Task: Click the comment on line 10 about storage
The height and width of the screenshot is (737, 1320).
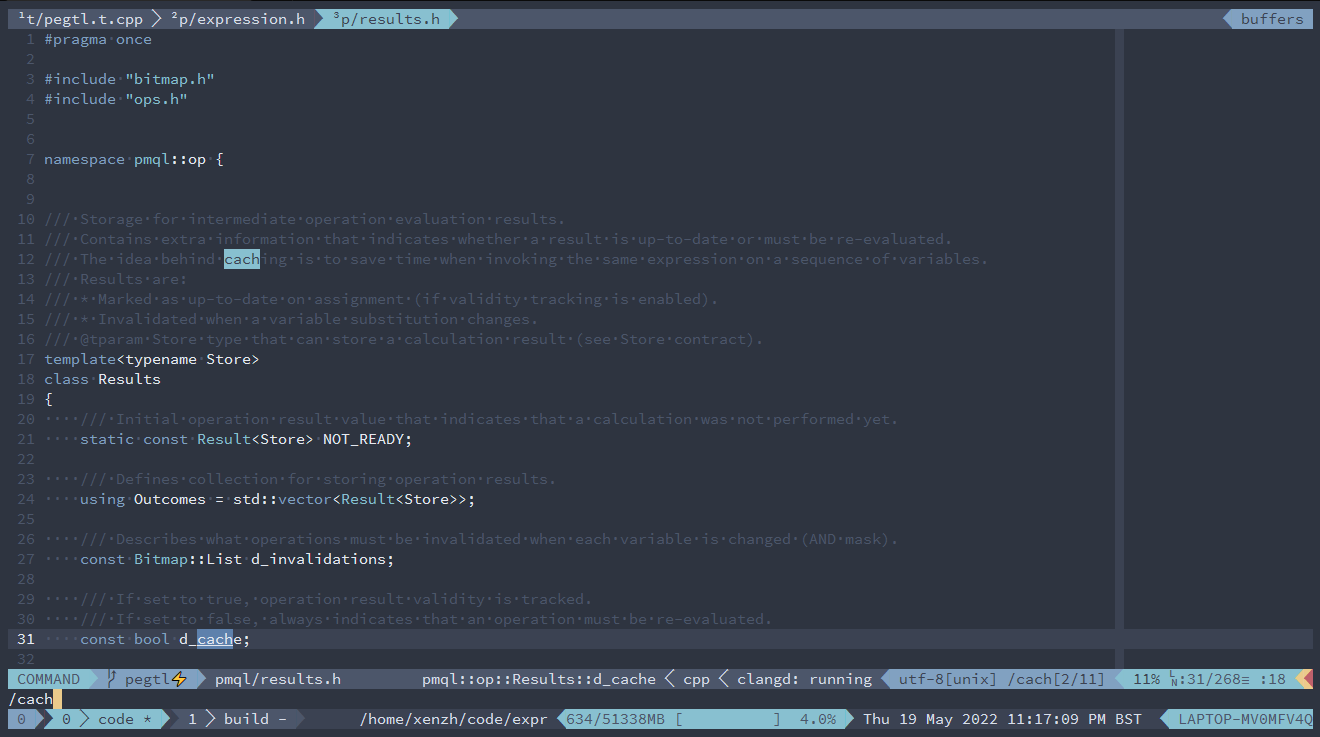Action: (x=305, y=219)
